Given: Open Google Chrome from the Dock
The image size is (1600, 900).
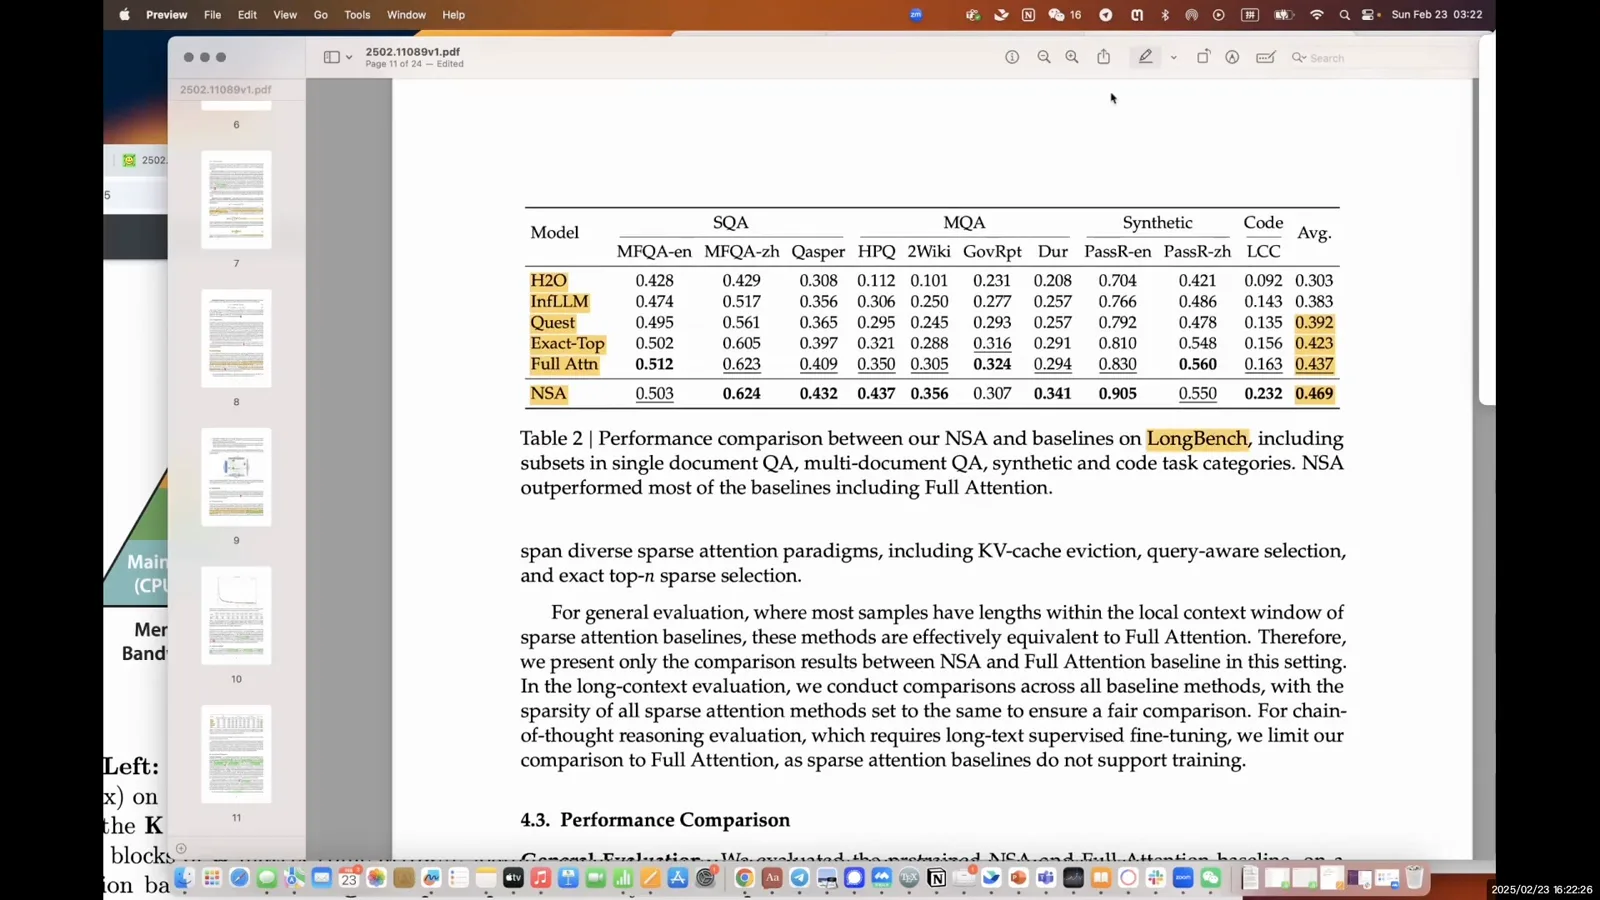Looking at the screenshot, I should (x=744, y=878).
